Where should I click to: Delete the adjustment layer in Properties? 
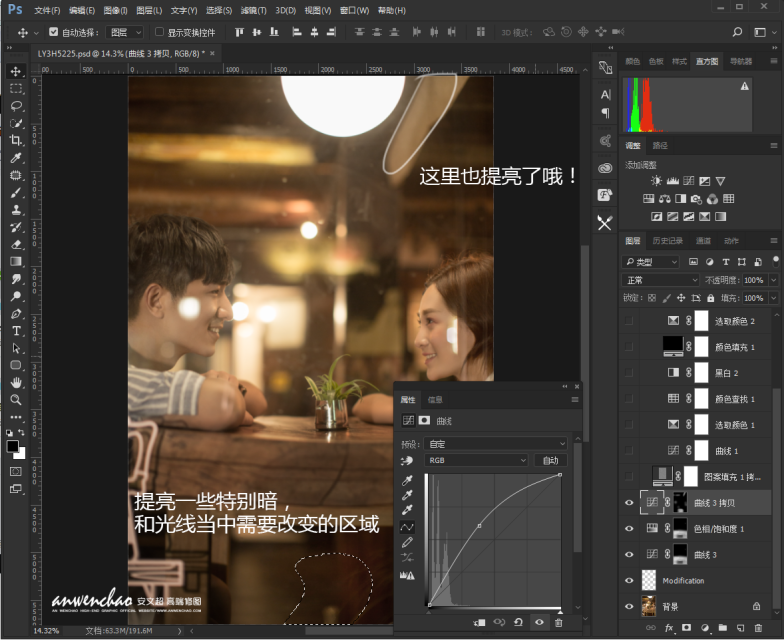pyautogui.click(x=558, y=622)
